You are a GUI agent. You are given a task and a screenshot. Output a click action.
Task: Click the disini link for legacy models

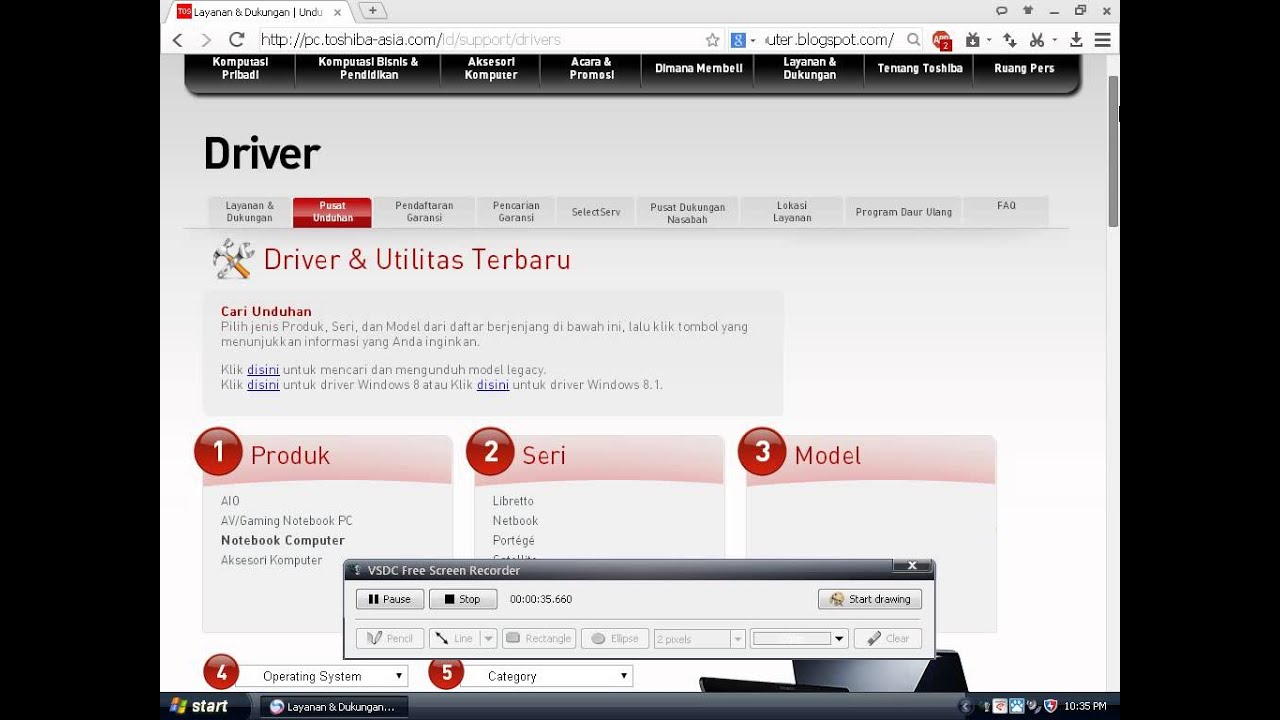(x=263, y=370)
